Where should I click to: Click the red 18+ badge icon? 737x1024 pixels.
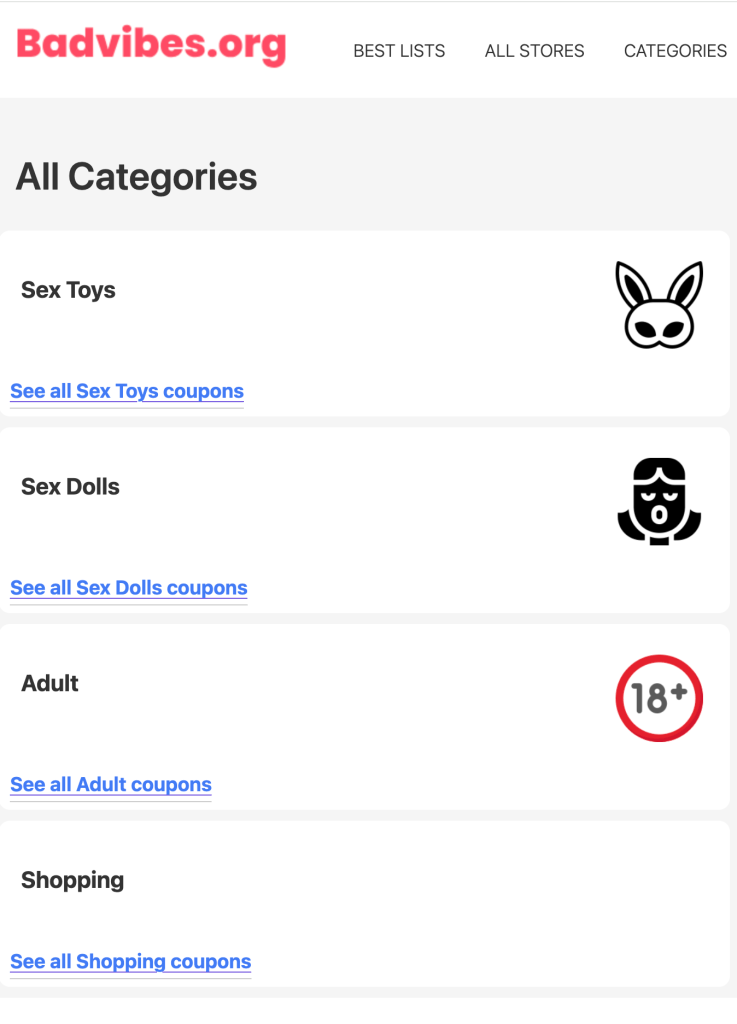pyautogui.click(x=659, y=698)
